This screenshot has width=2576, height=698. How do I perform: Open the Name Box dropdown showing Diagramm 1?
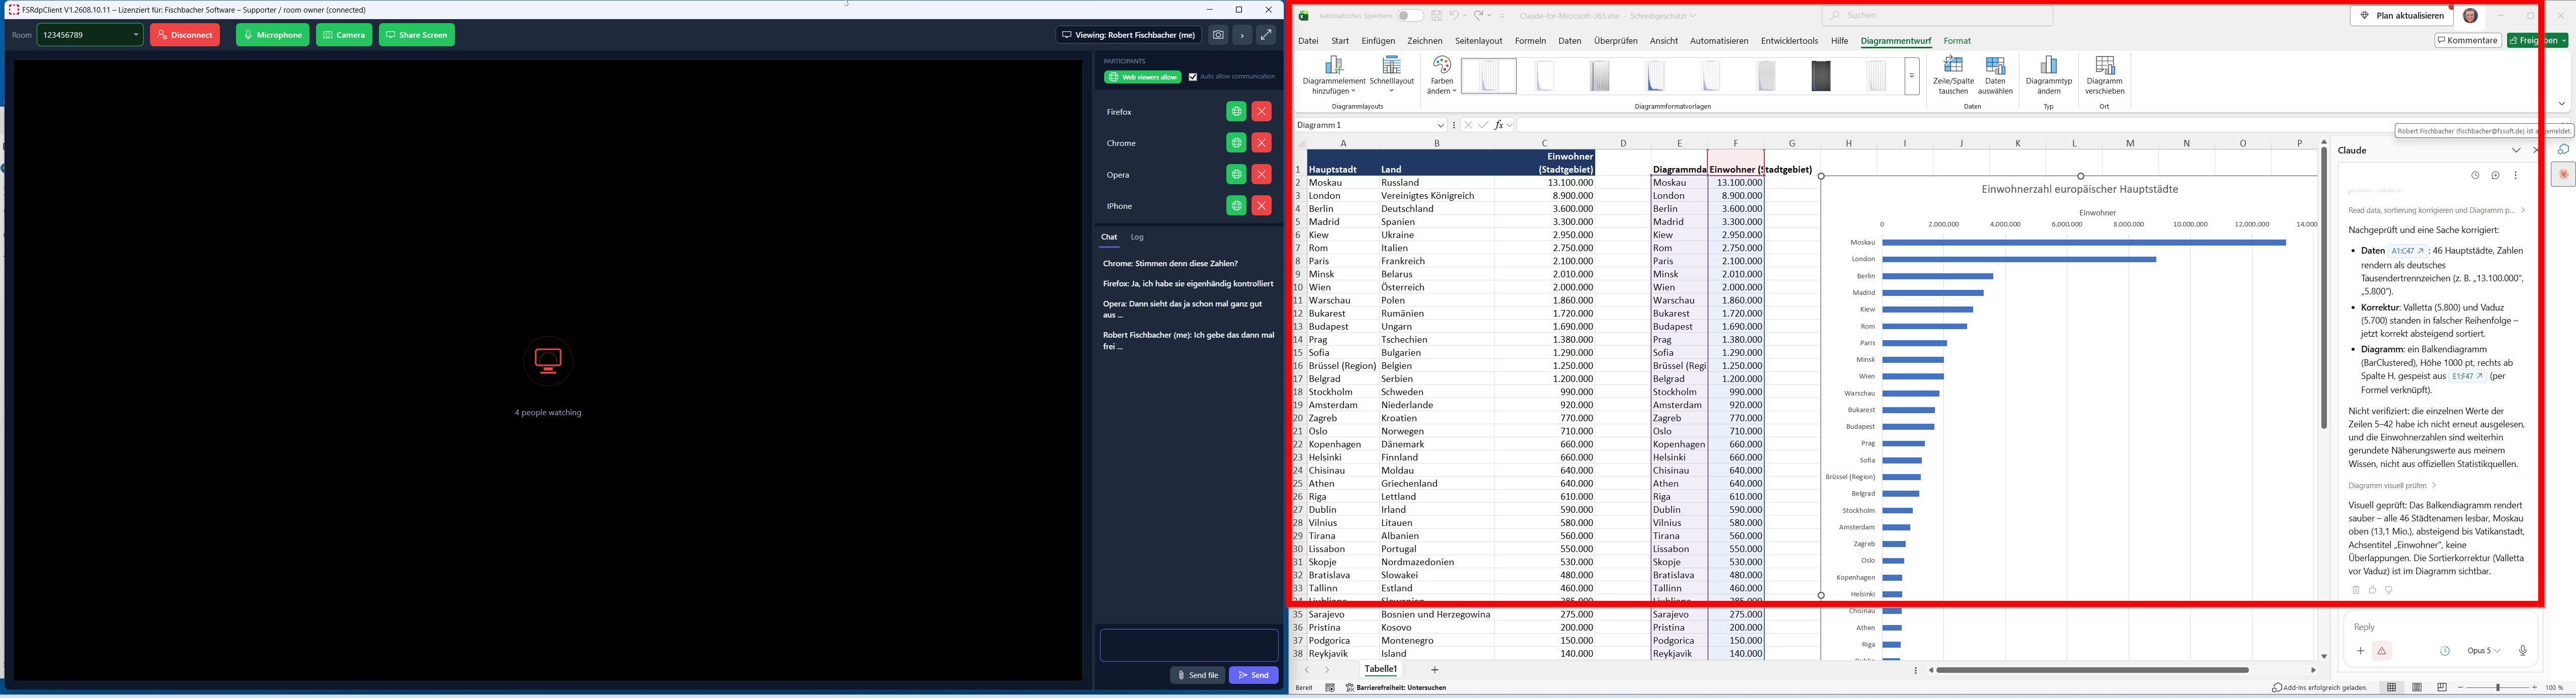1440,125
